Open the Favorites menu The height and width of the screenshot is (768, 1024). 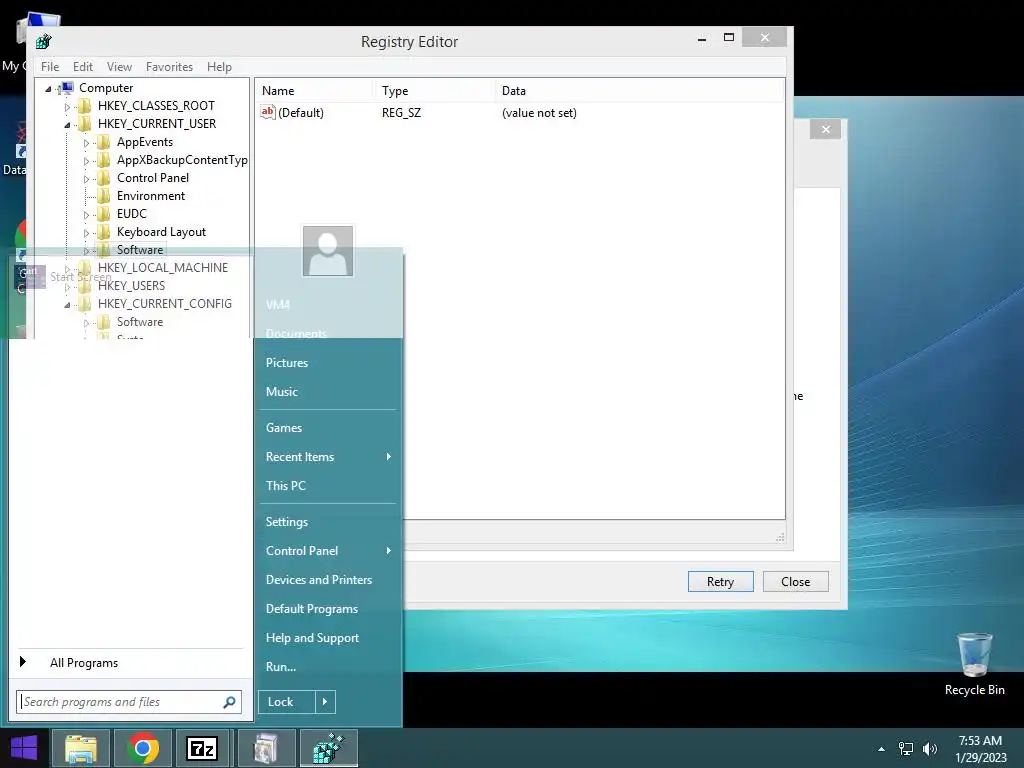[x=169, y=67]
